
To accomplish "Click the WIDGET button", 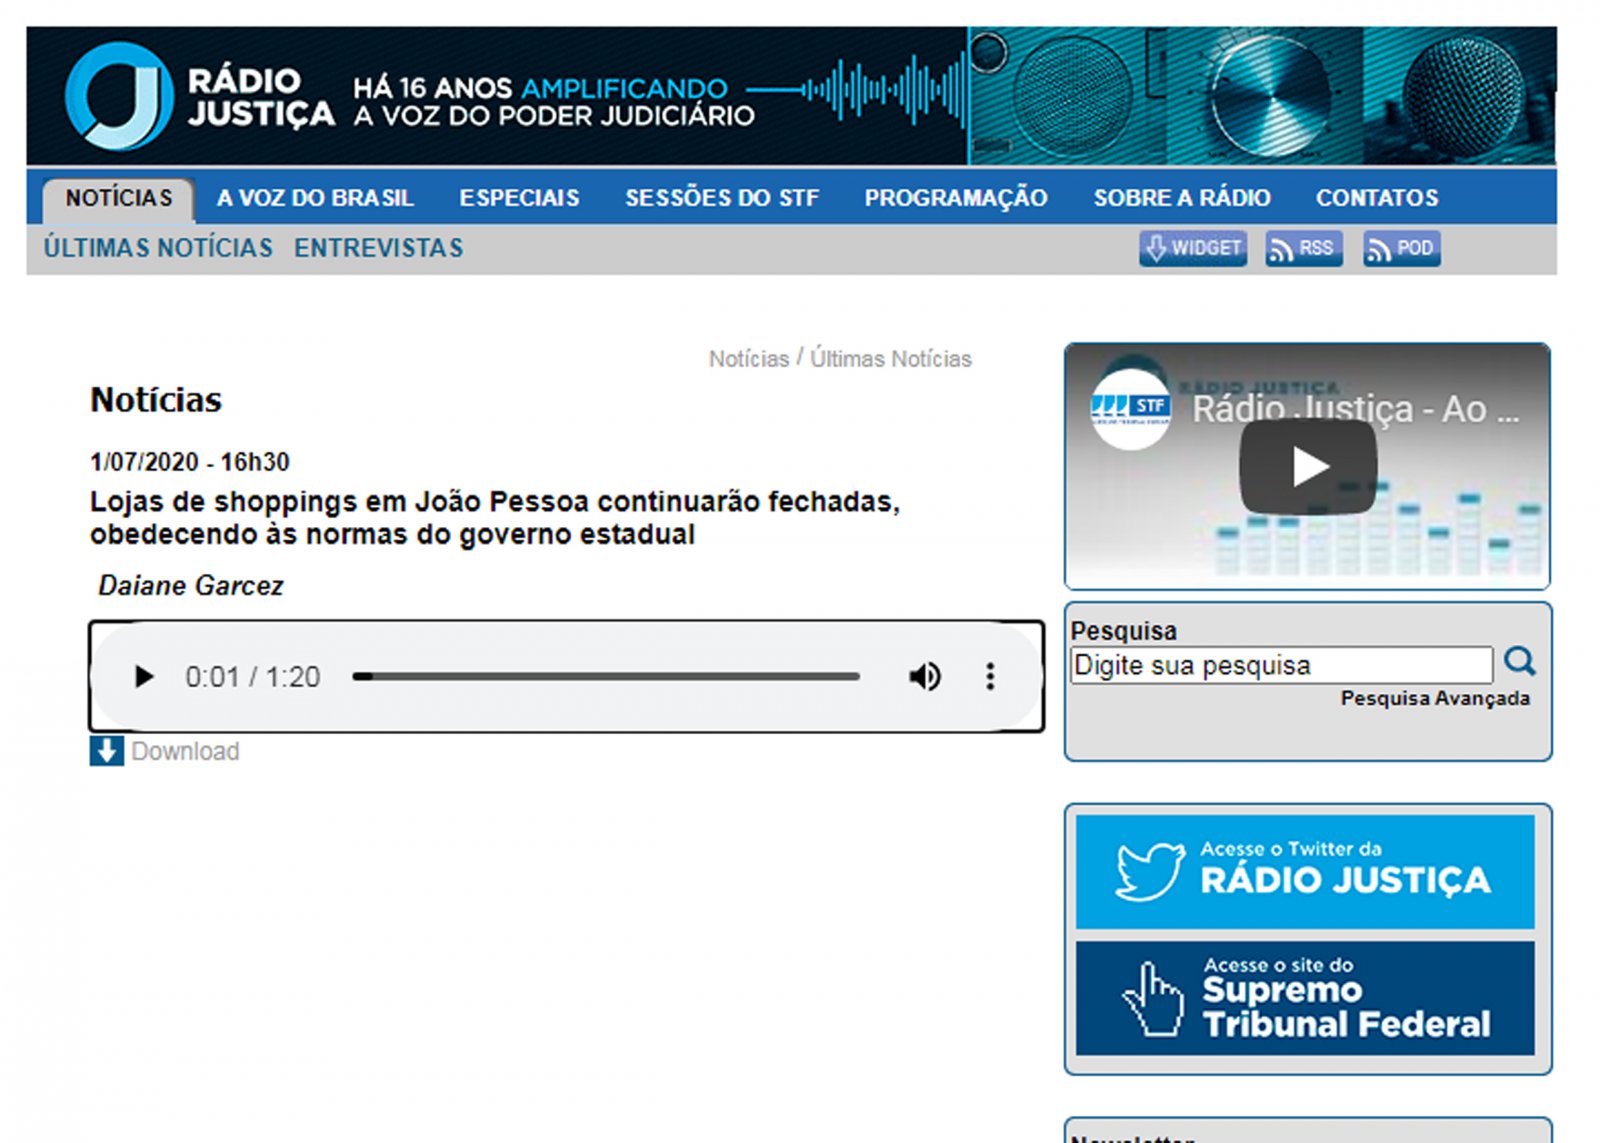I will point(1193,248).
